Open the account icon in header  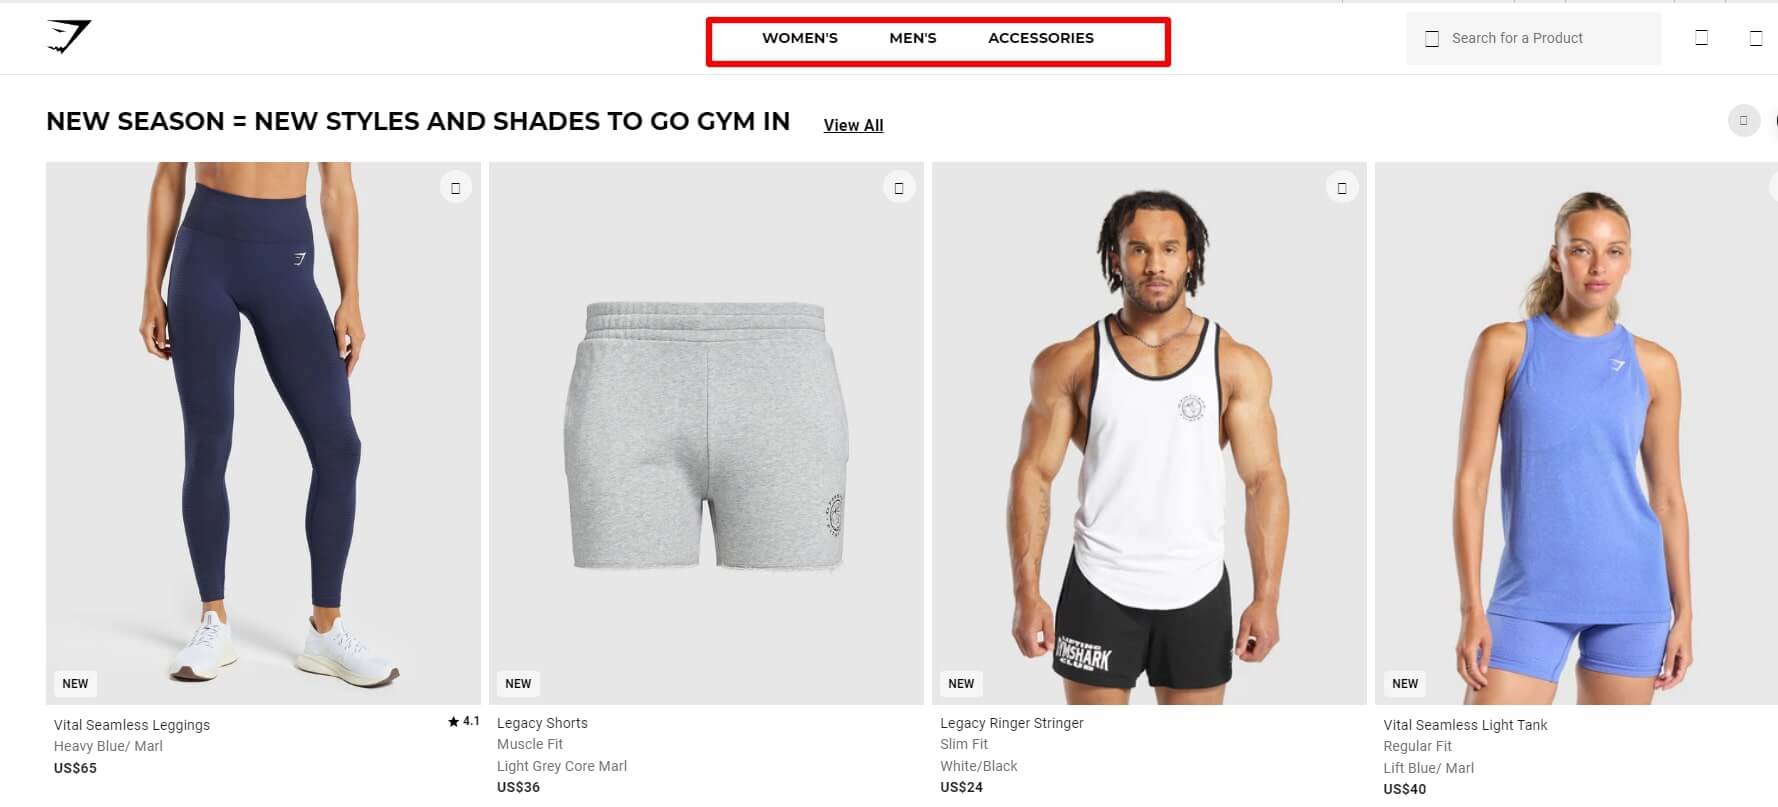tap(1702, 38)
